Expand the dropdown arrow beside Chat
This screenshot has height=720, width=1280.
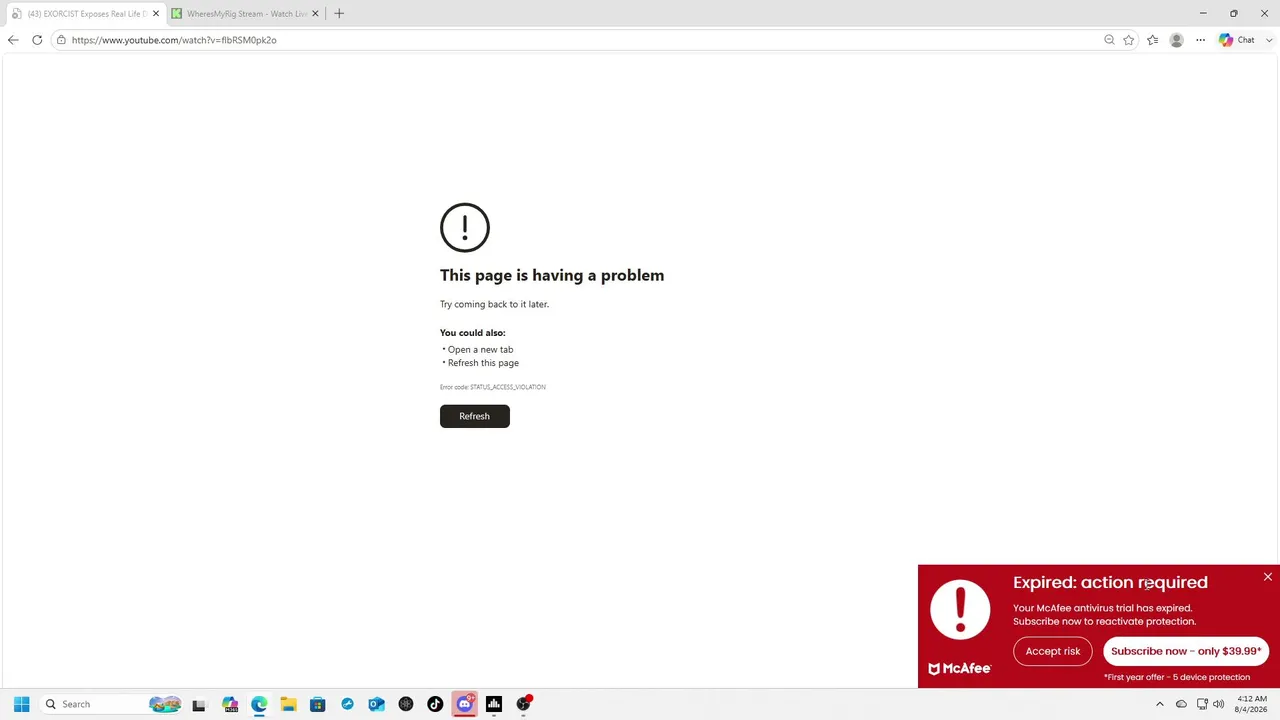1269,40
